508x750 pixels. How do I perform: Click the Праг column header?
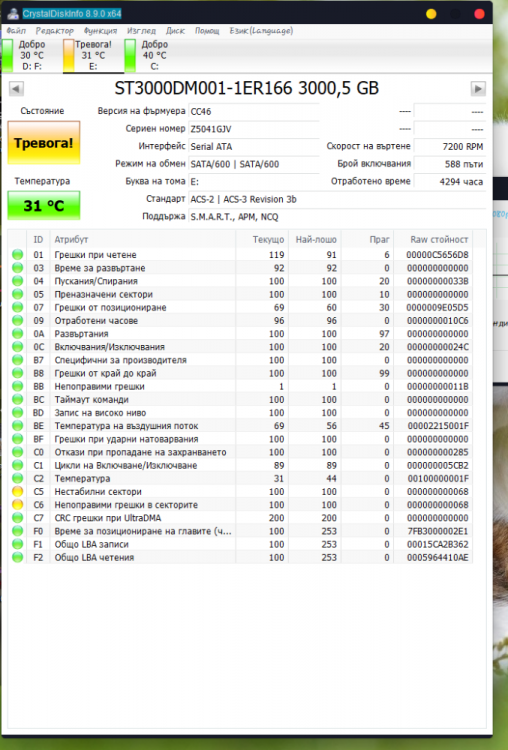(367, 240)
